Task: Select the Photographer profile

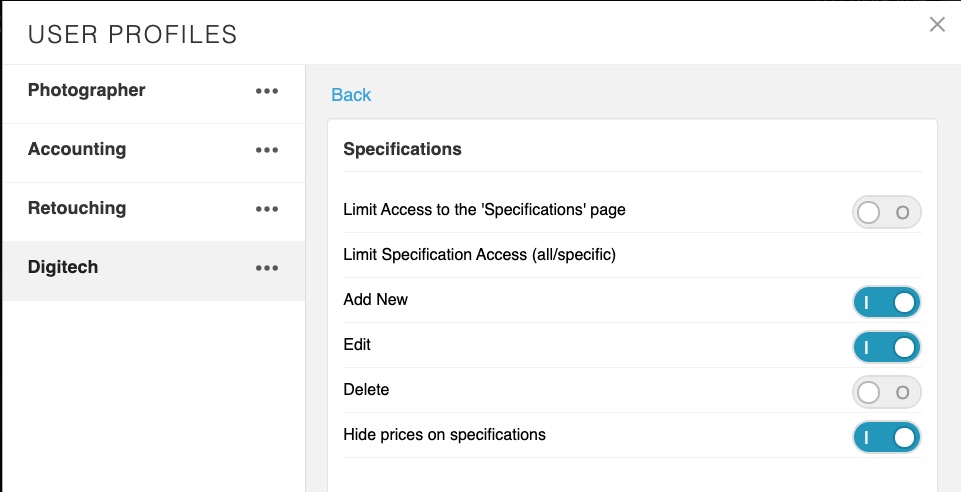Action: click(87, 90)
